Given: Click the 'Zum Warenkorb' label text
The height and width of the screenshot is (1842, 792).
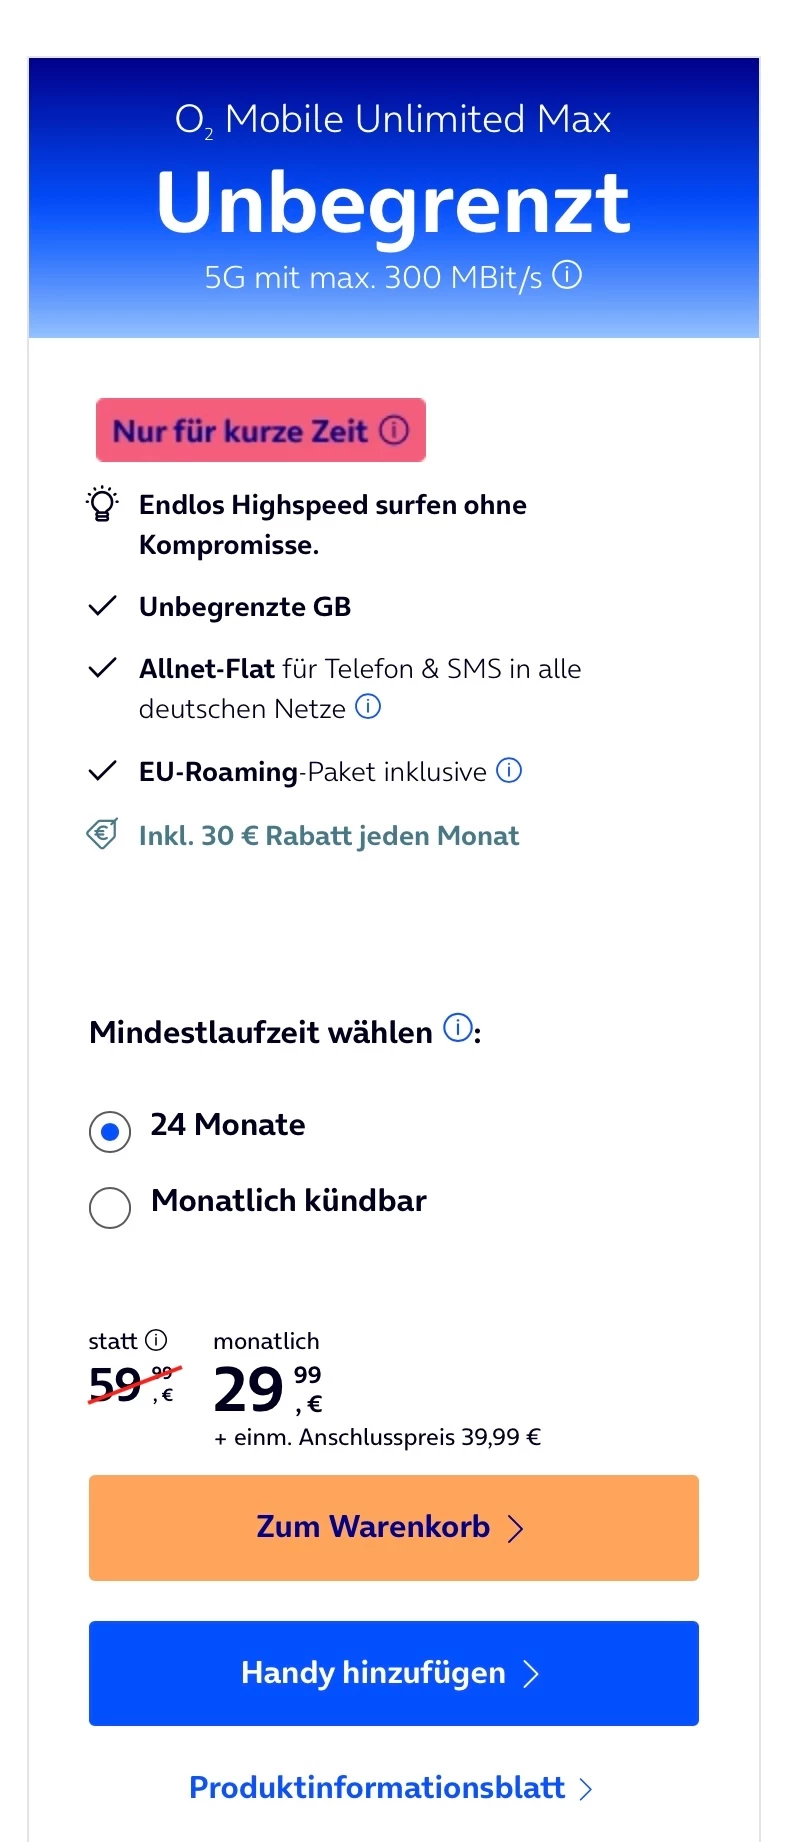Looking at the screenshot, I should (x=373, y=1527).
